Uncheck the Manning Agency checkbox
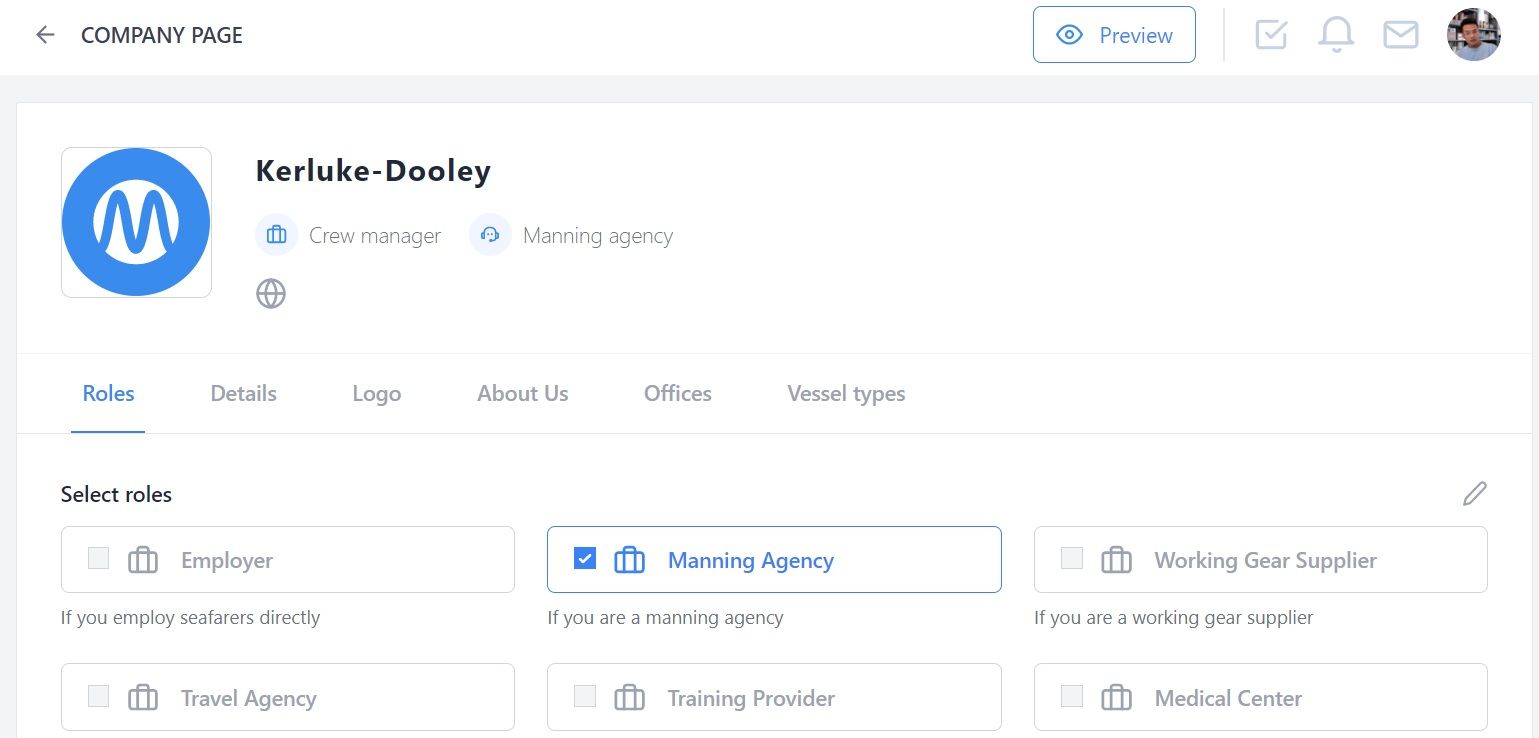The width and height of the screenshot is (1539, 738). click(x=585, y=558)
